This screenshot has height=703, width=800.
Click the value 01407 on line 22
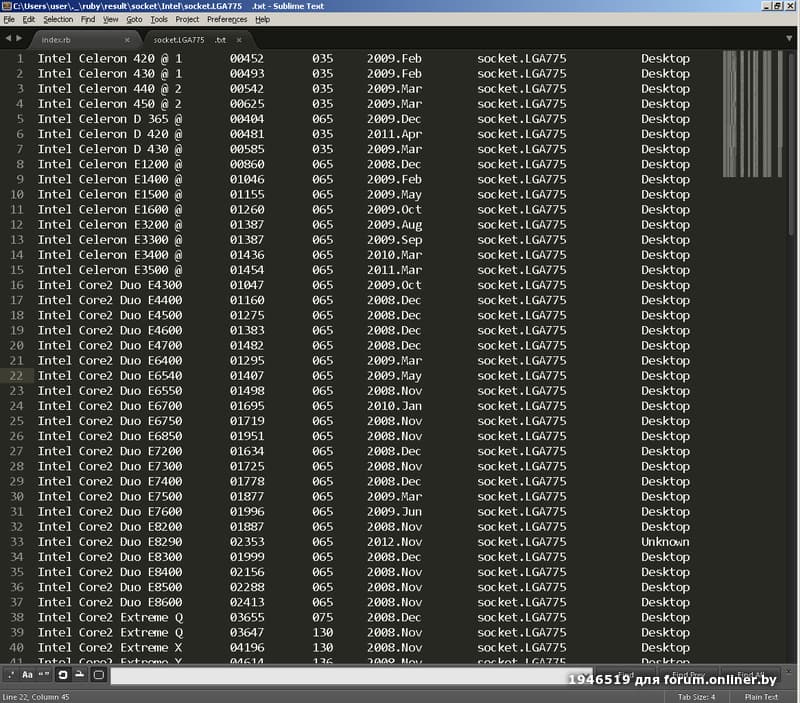(x=247, y=376)
